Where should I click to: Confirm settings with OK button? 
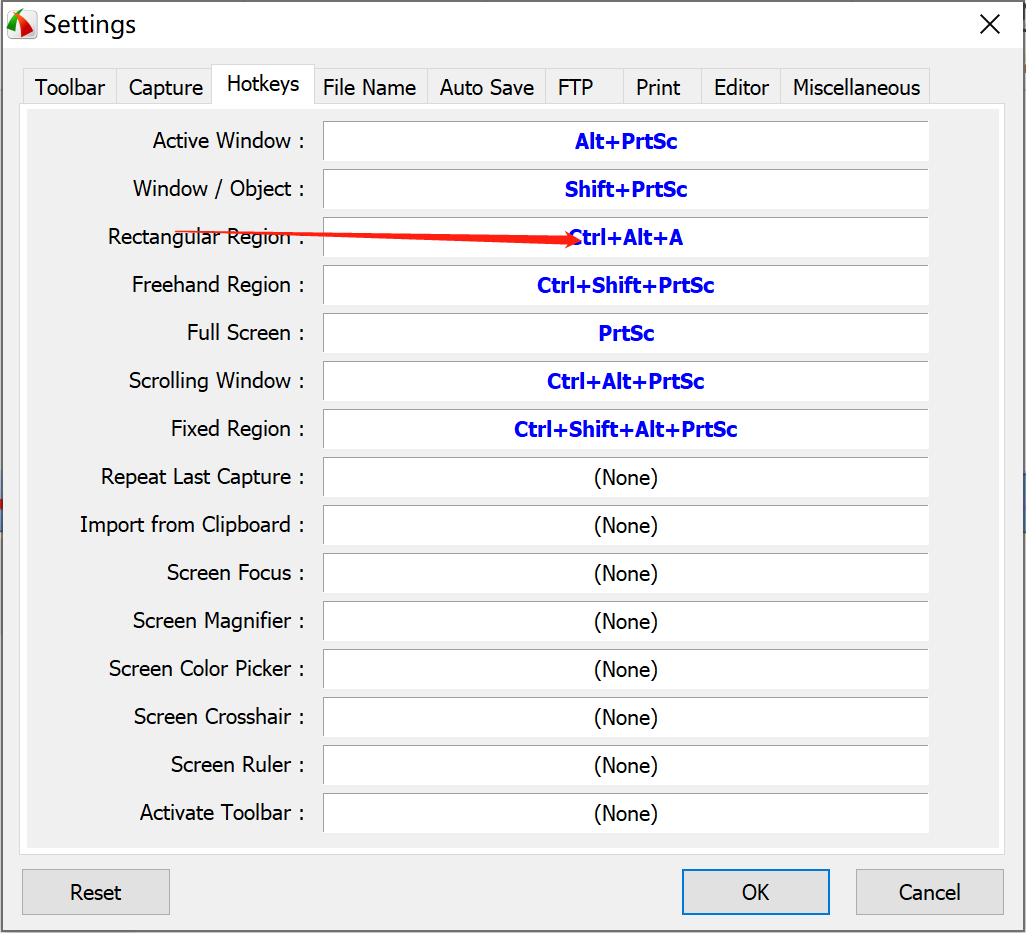pos(756,892)
